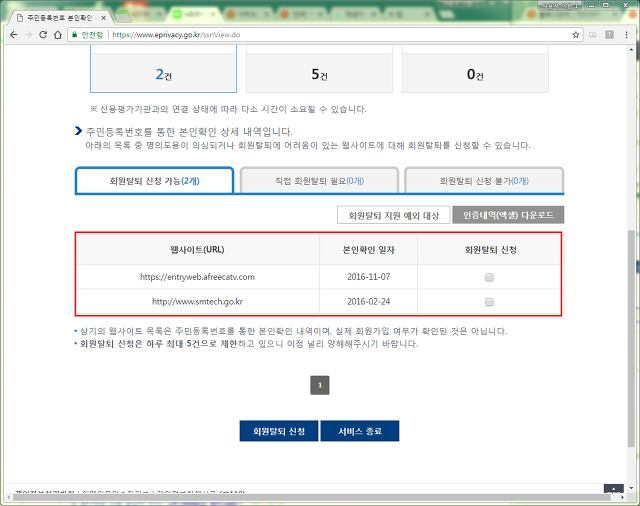Switch to 직접 회원탈퇴 필요(0개) tab
The width and height of the screenshot is (640, 506).
click(319, 181)
